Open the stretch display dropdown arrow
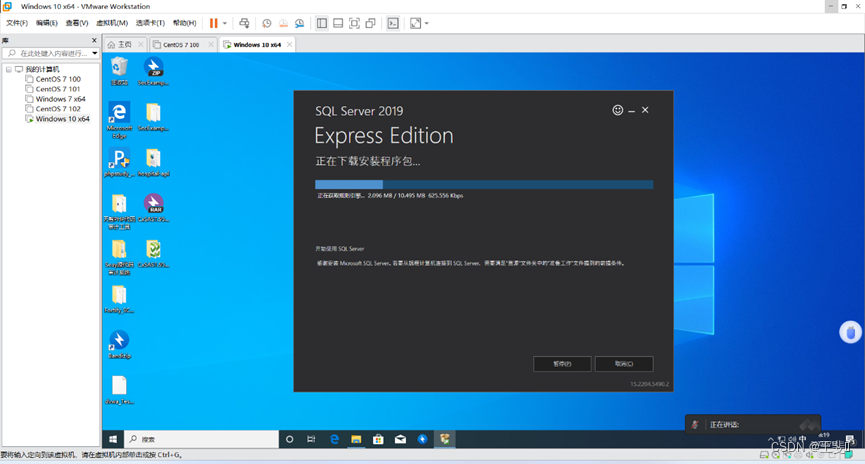865x464 pixels. click(426, 23)
